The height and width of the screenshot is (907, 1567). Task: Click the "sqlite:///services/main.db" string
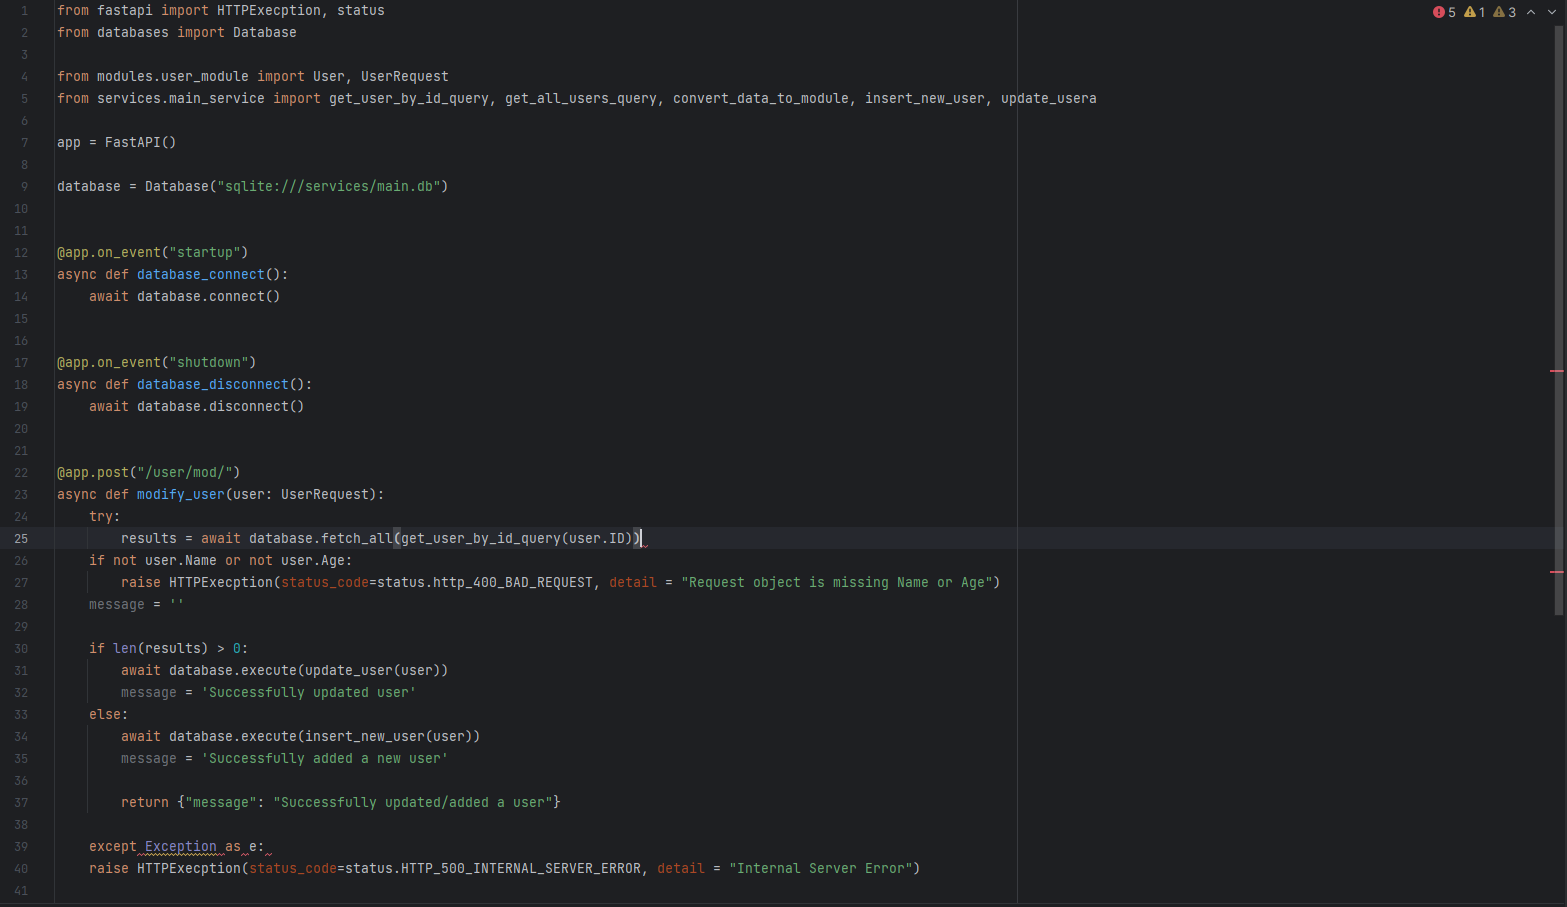[329, 186]
